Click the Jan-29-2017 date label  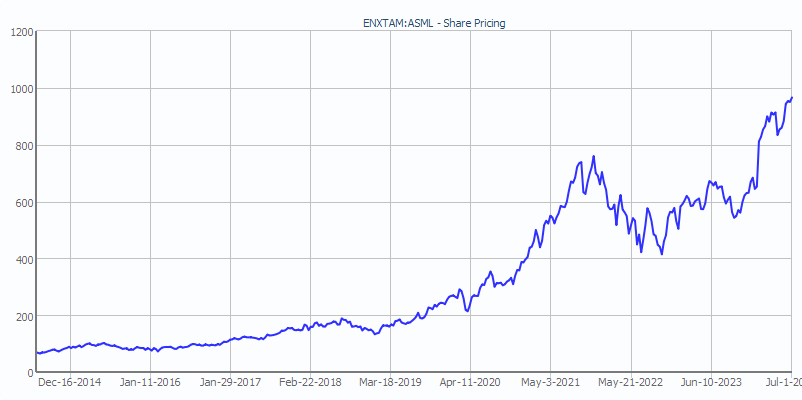coord(230,382)
